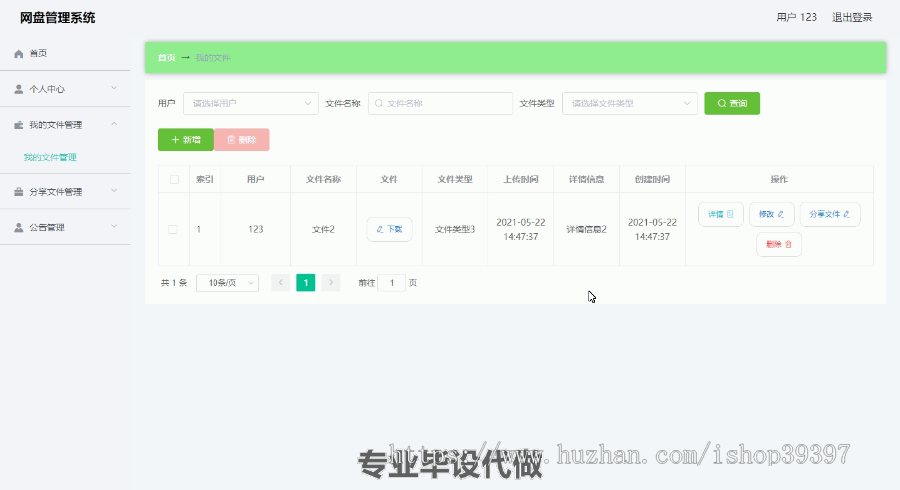Click the pencil icon on 修改 button
900x490 pixels.
tap(781, 214)
